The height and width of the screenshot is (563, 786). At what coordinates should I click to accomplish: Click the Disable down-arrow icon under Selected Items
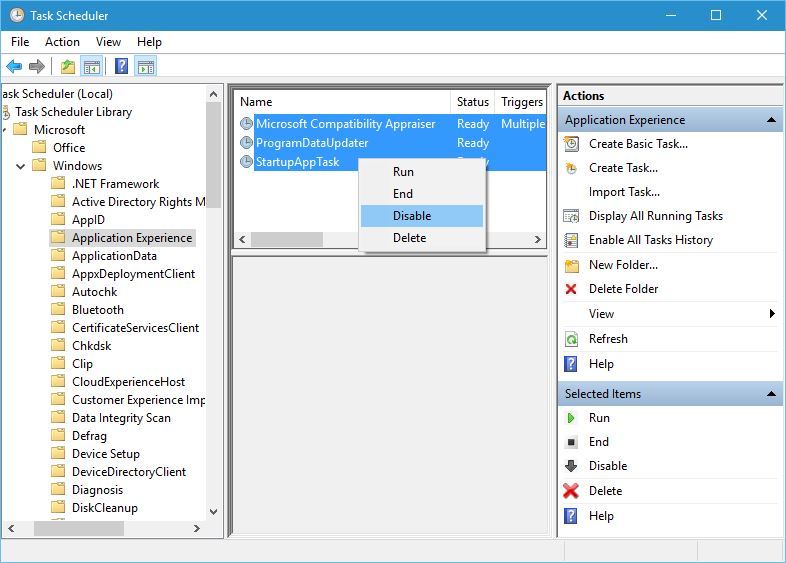571,466
